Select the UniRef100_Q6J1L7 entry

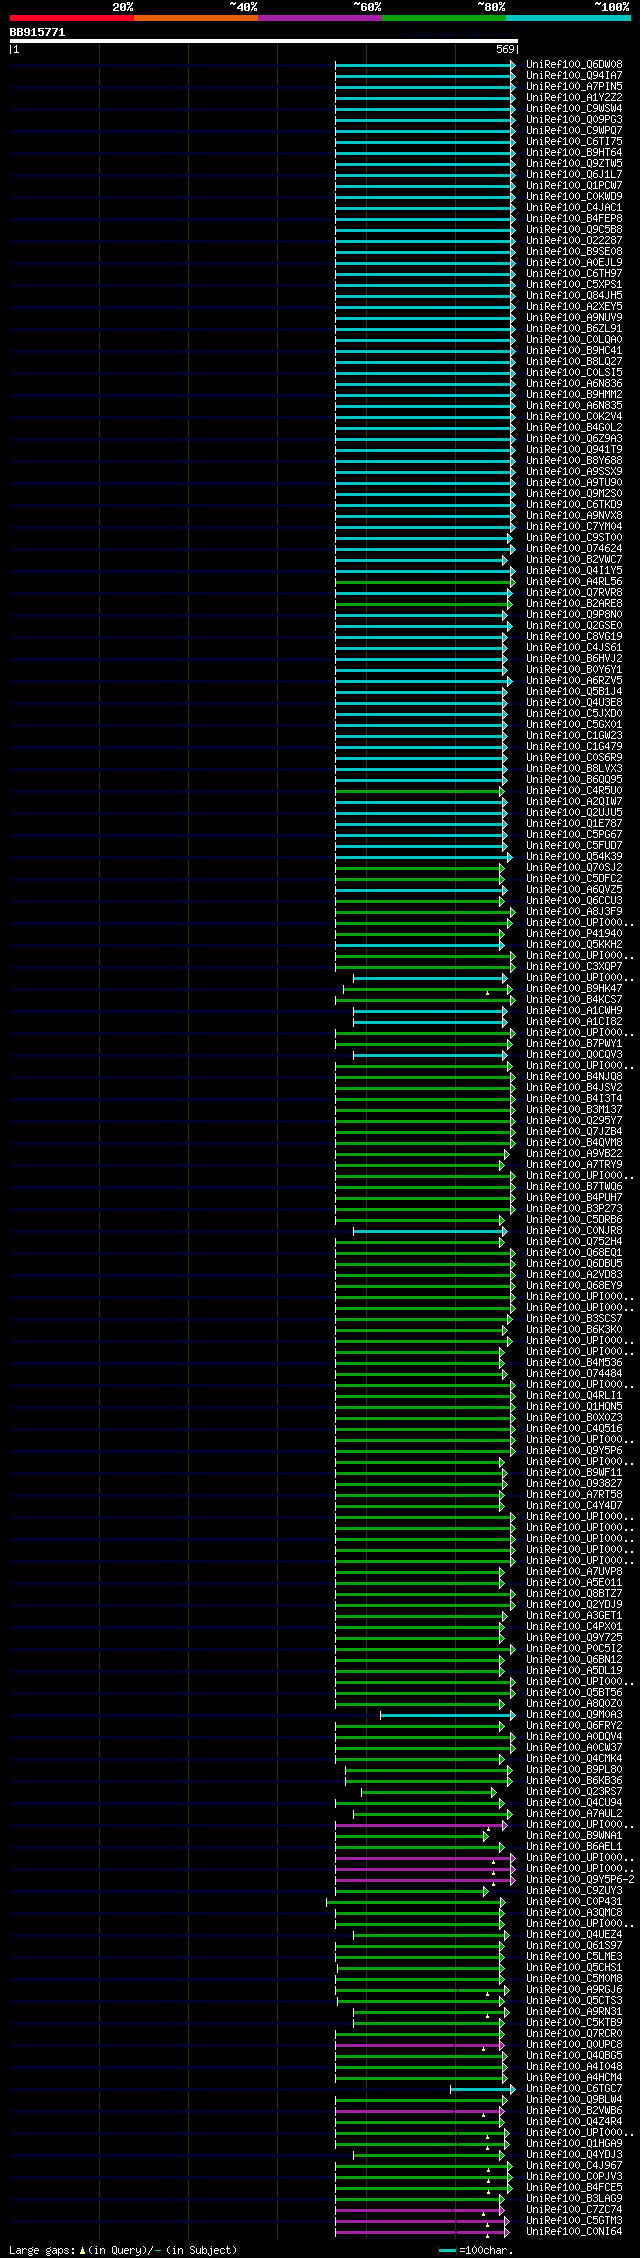pyautogui.click(x=574, y=174)
